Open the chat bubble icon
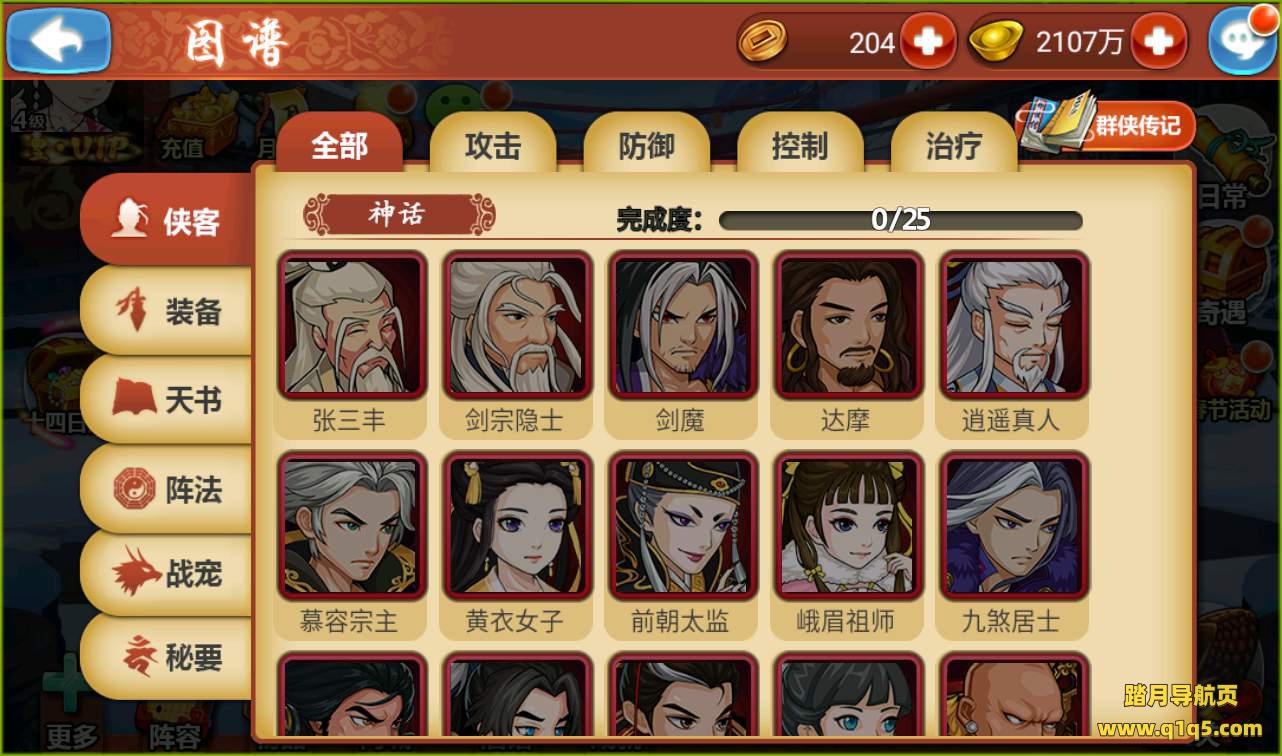1282x756 pixels. tap(1242, 40)
